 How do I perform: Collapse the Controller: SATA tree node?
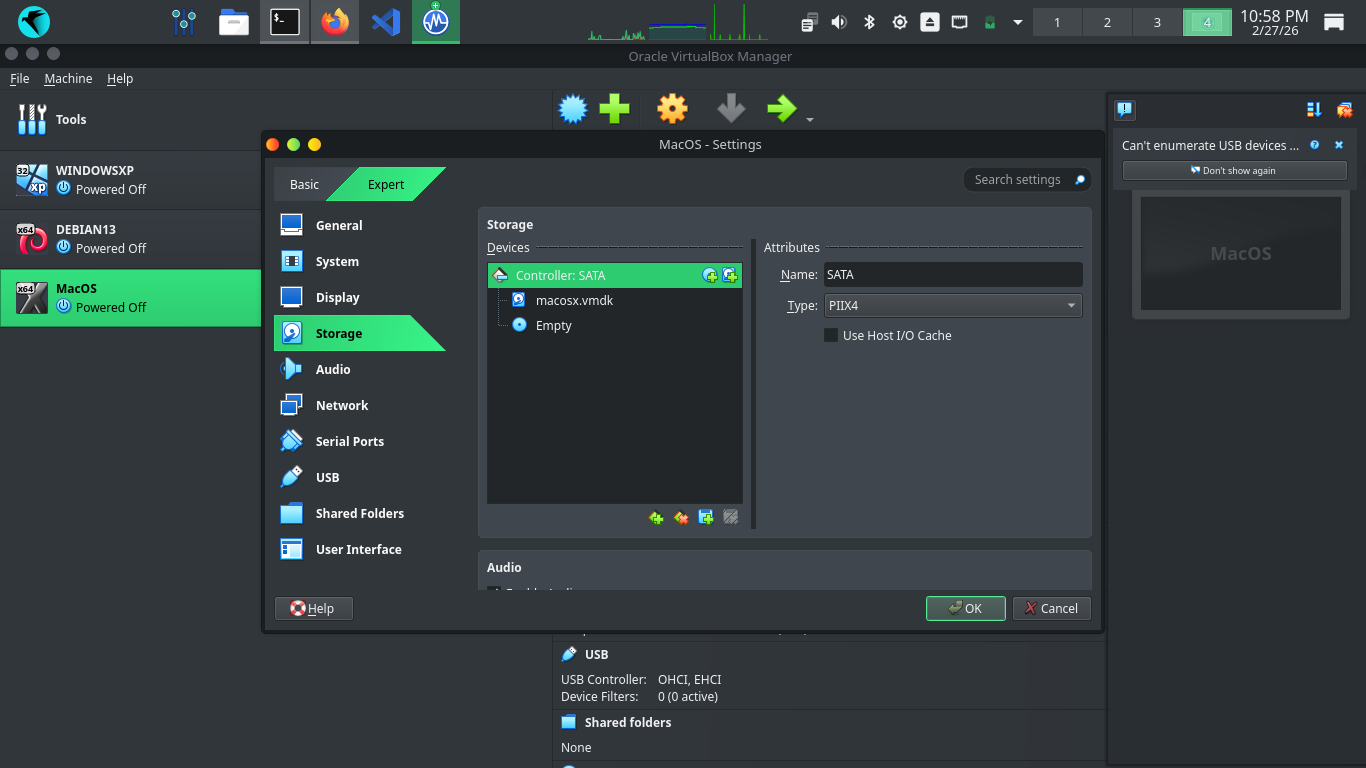click(500, 275)
